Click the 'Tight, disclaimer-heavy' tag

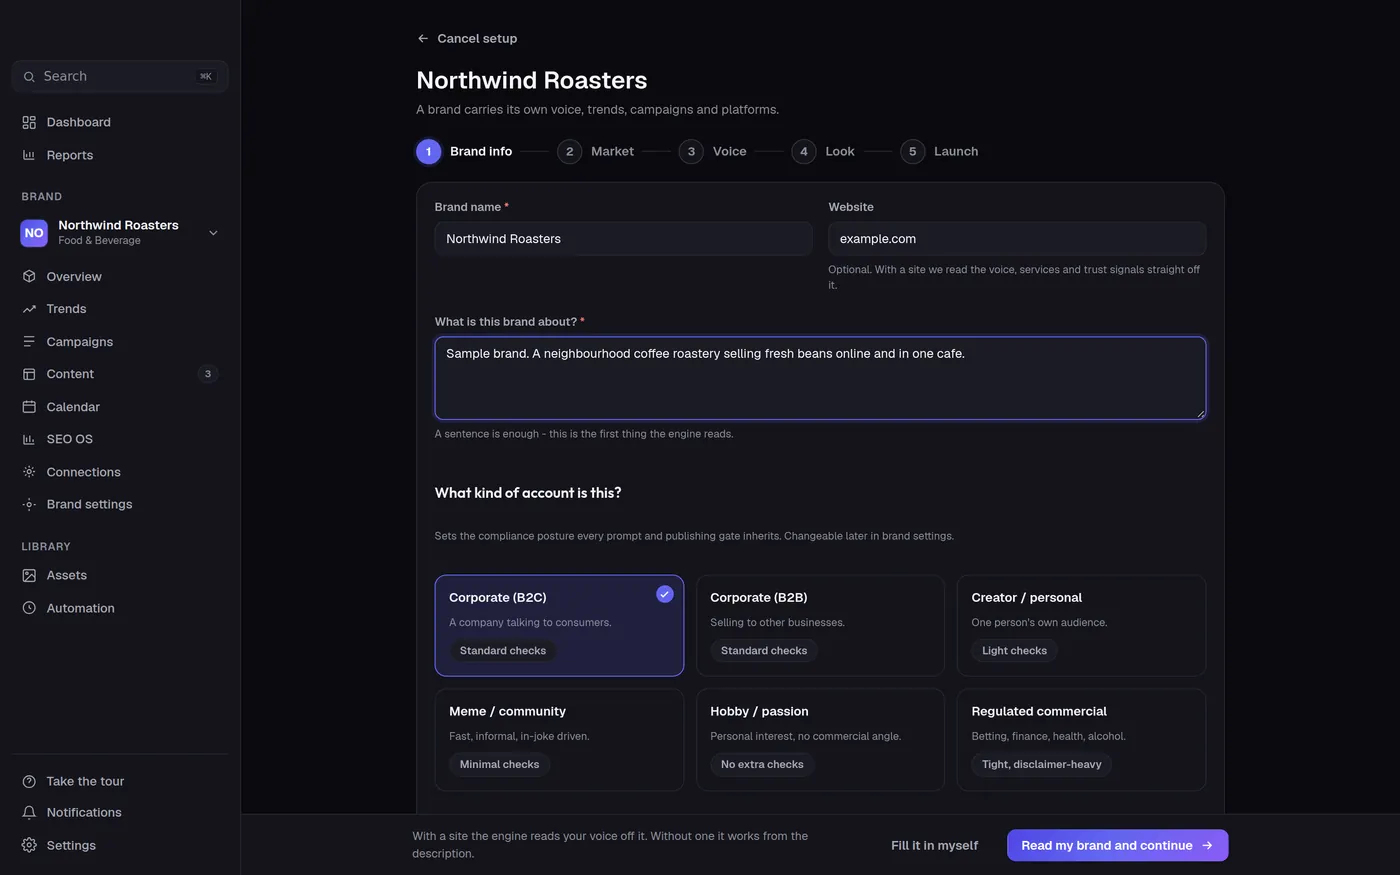(1041, 765)
